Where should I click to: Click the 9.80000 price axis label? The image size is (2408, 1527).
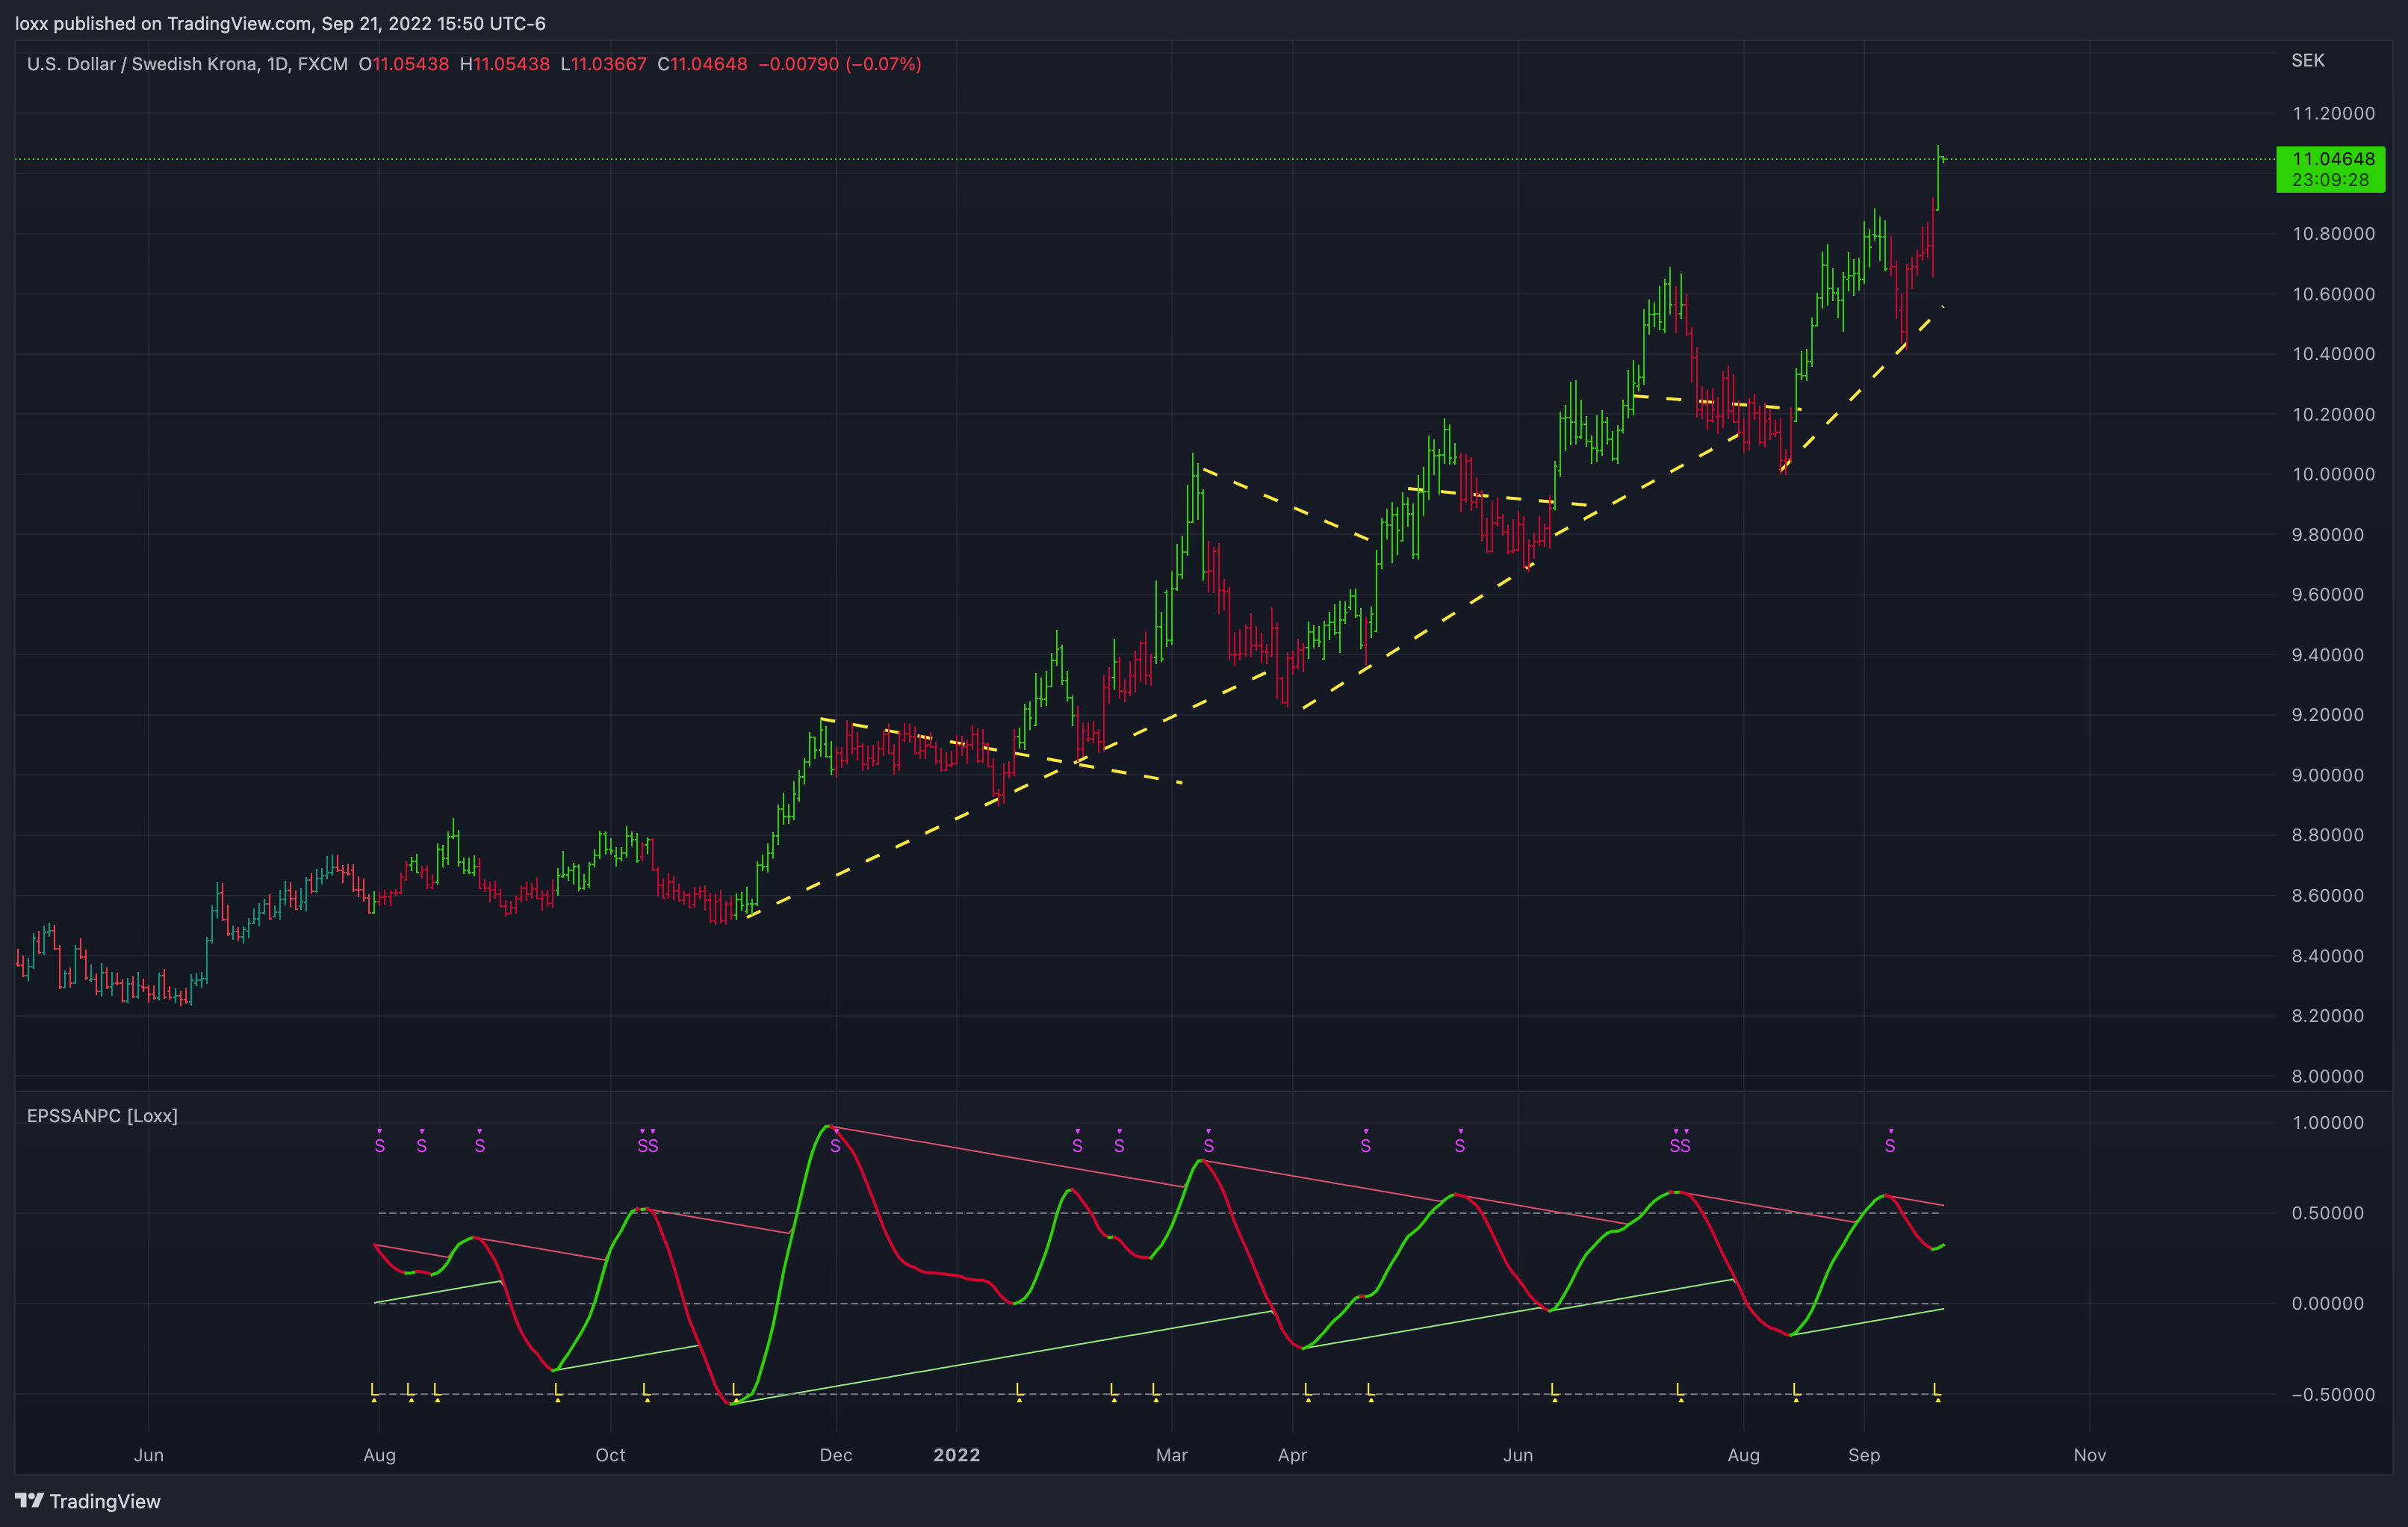2328,535
